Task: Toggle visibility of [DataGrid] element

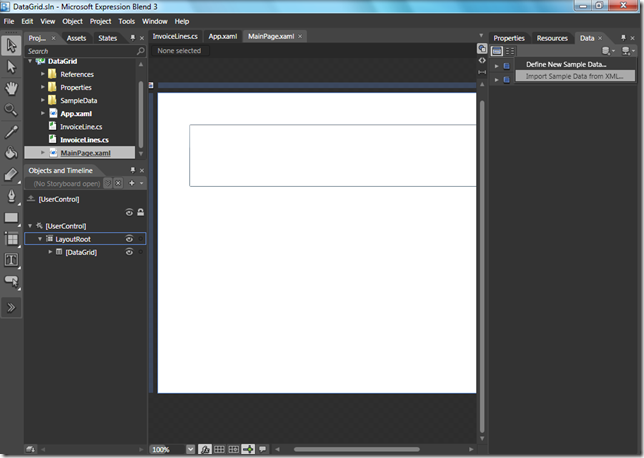Action: (129, 252)
